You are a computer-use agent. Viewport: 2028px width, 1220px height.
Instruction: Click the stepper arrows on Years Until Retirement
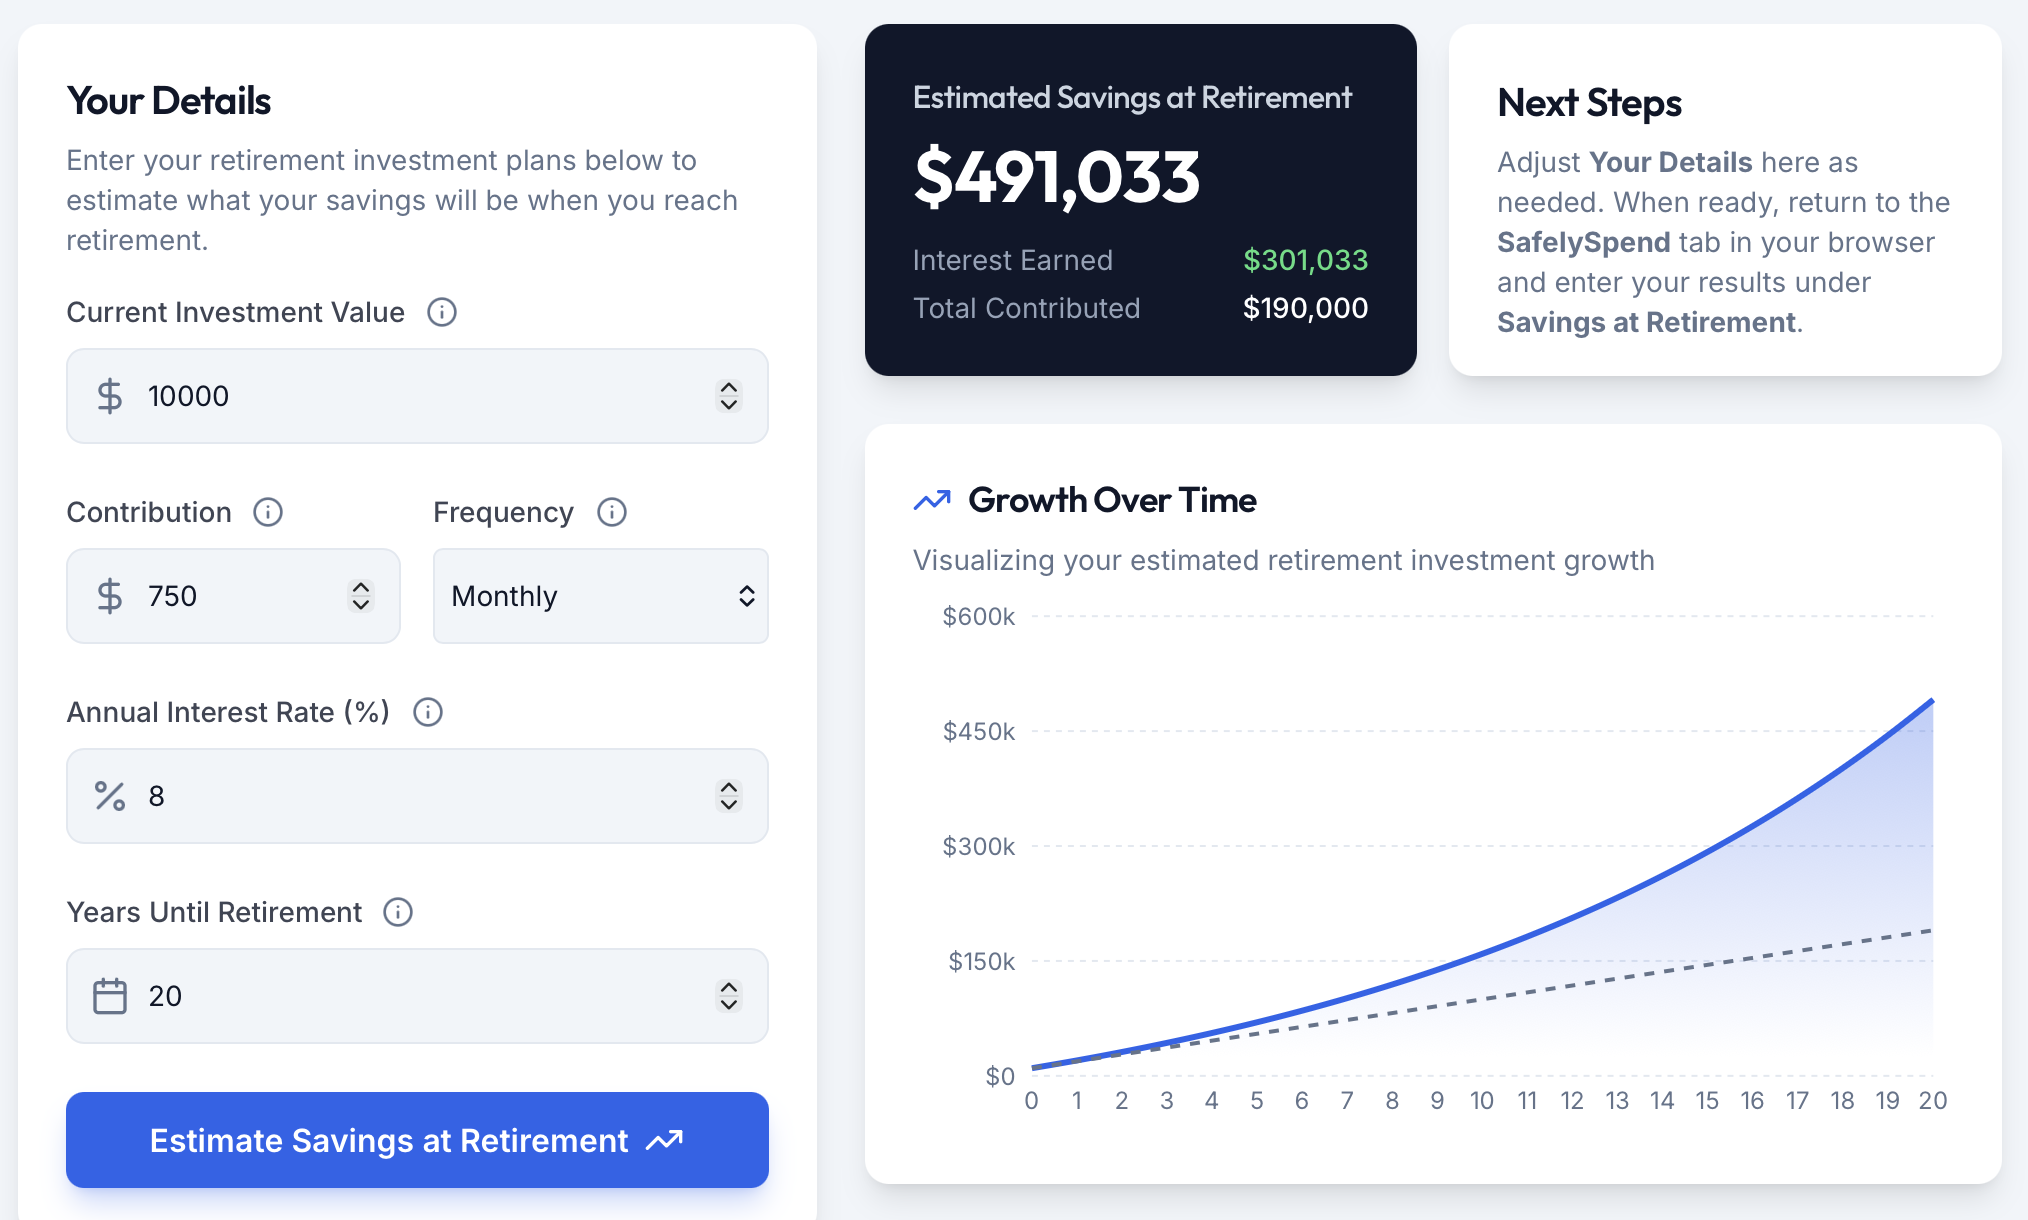tap(729, 996)
